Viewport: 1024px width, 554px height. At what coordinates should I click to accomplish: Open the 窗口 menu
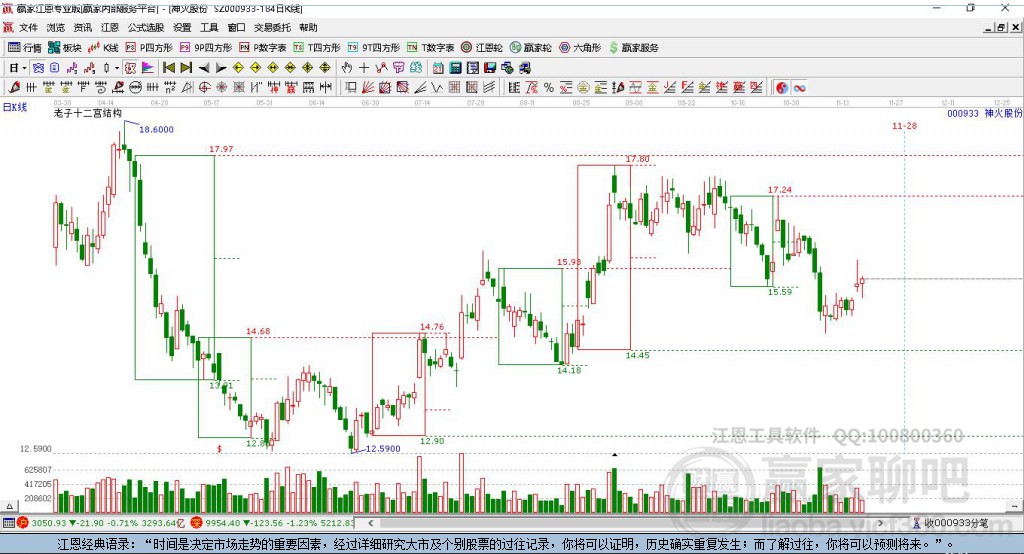[x=236, y=27]
